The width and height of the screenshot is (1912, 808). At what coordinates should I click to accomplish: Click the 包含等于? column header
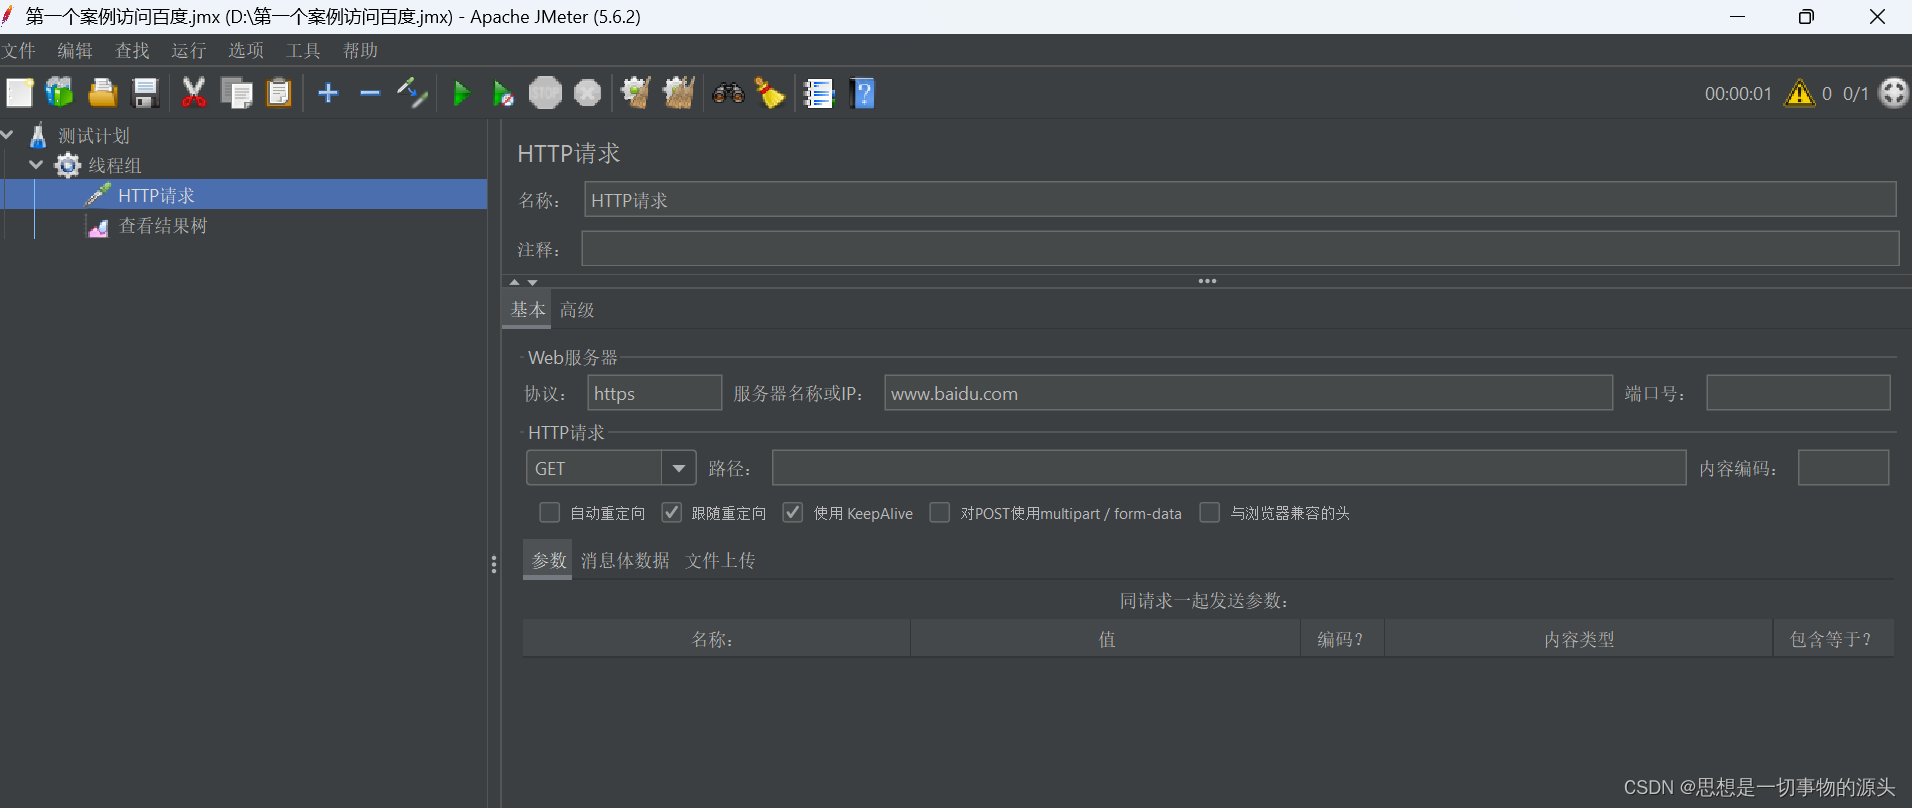1832,638
